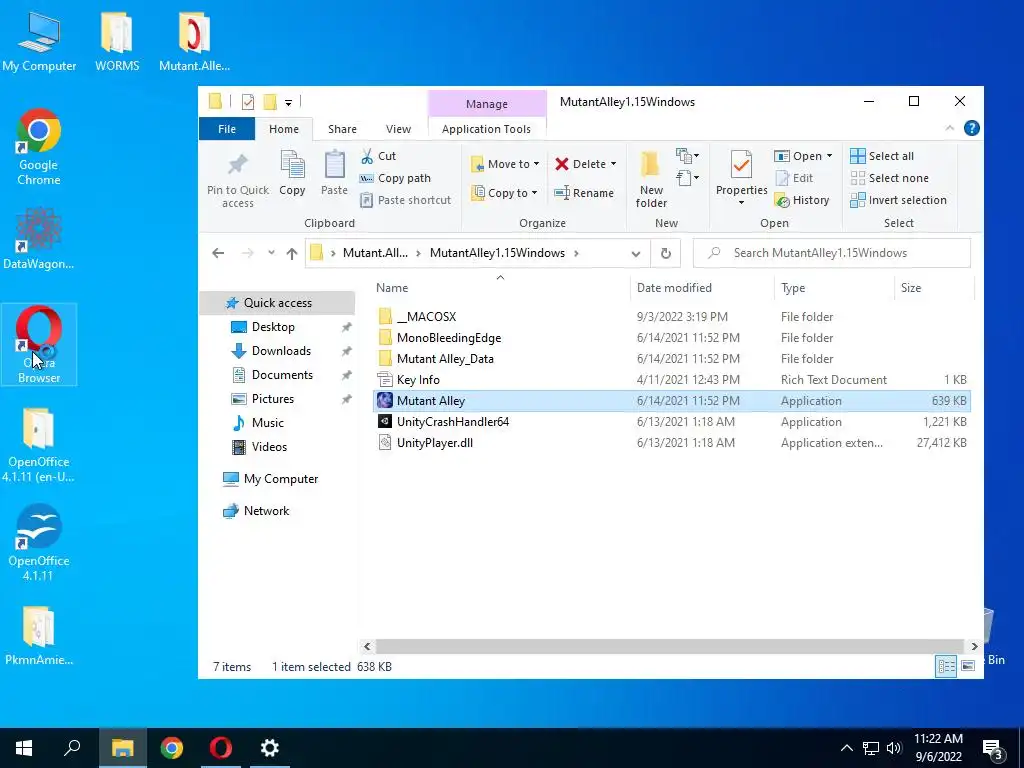
Task: Click Select all in ribbon
Action: tap(882, 156)
